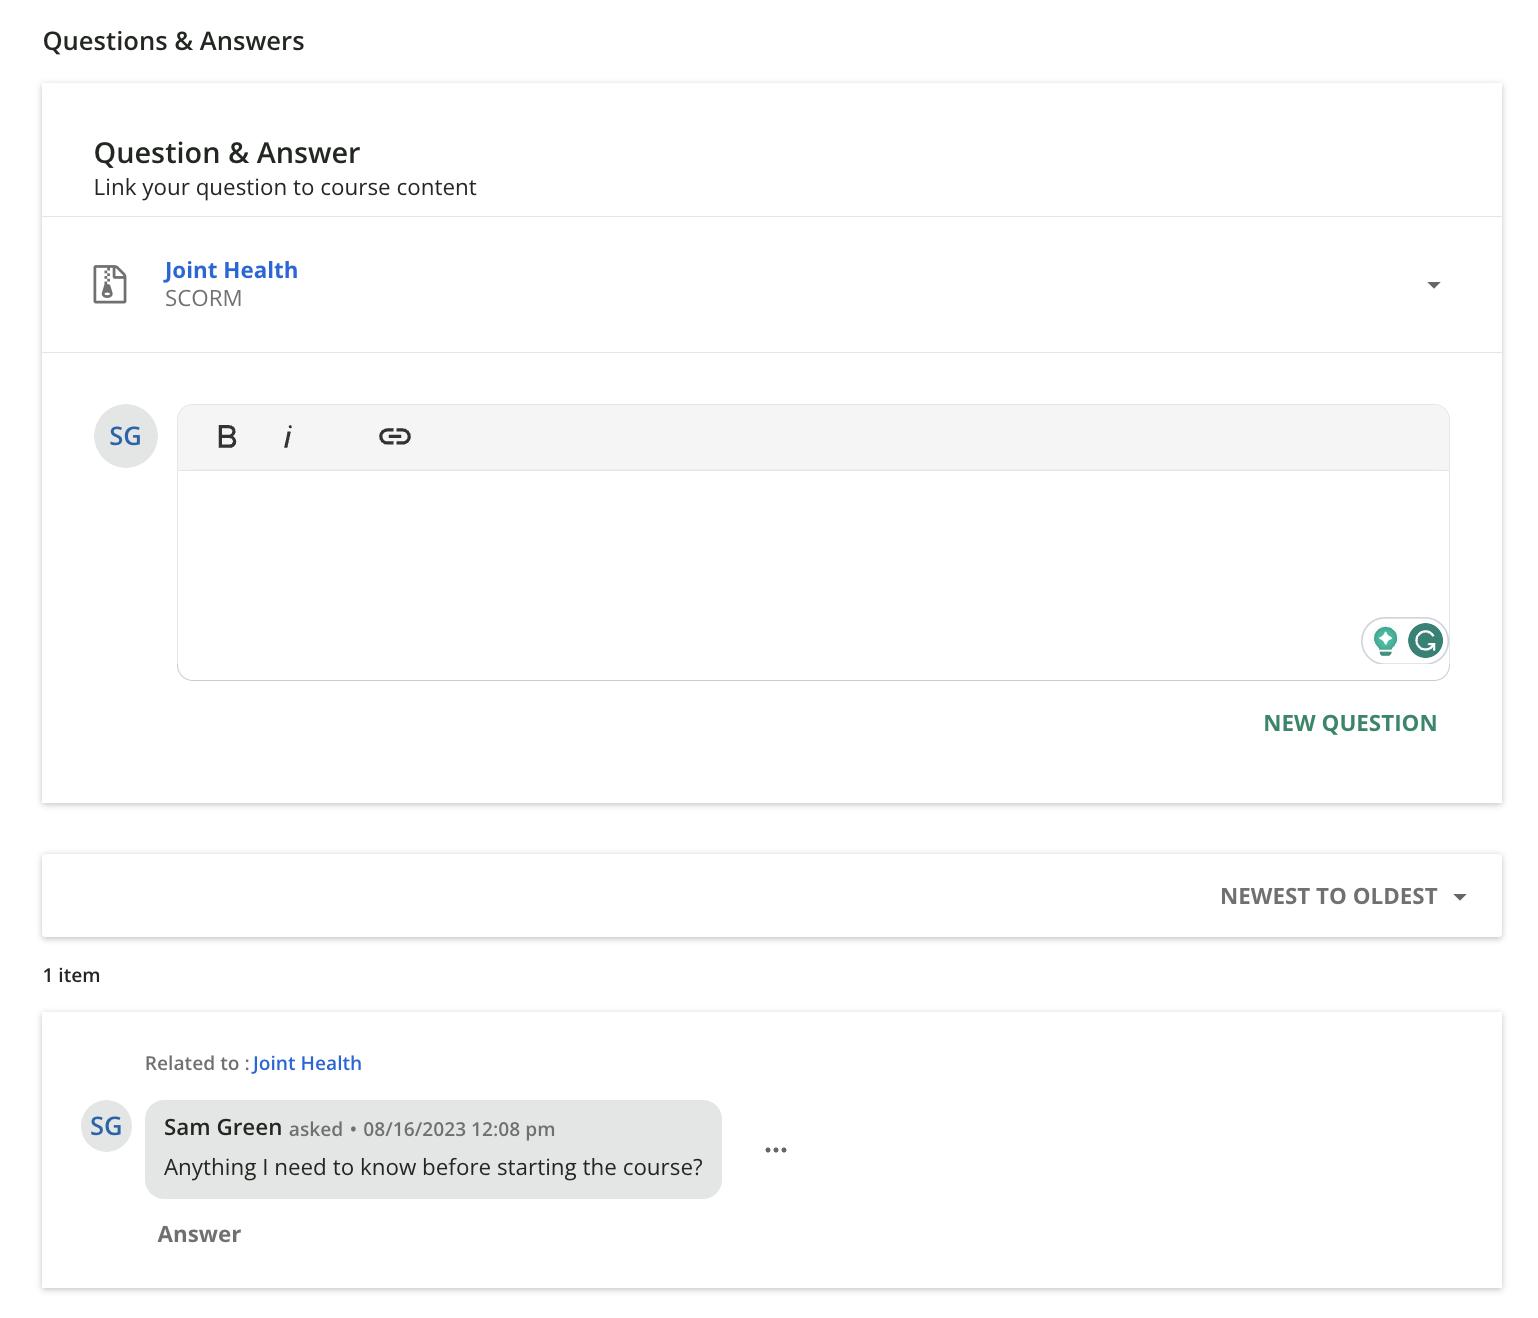Viewport: 1538px width, 1318px height.
Task: Toggle bold formatting in the question editor
Action: pos(226,436)
